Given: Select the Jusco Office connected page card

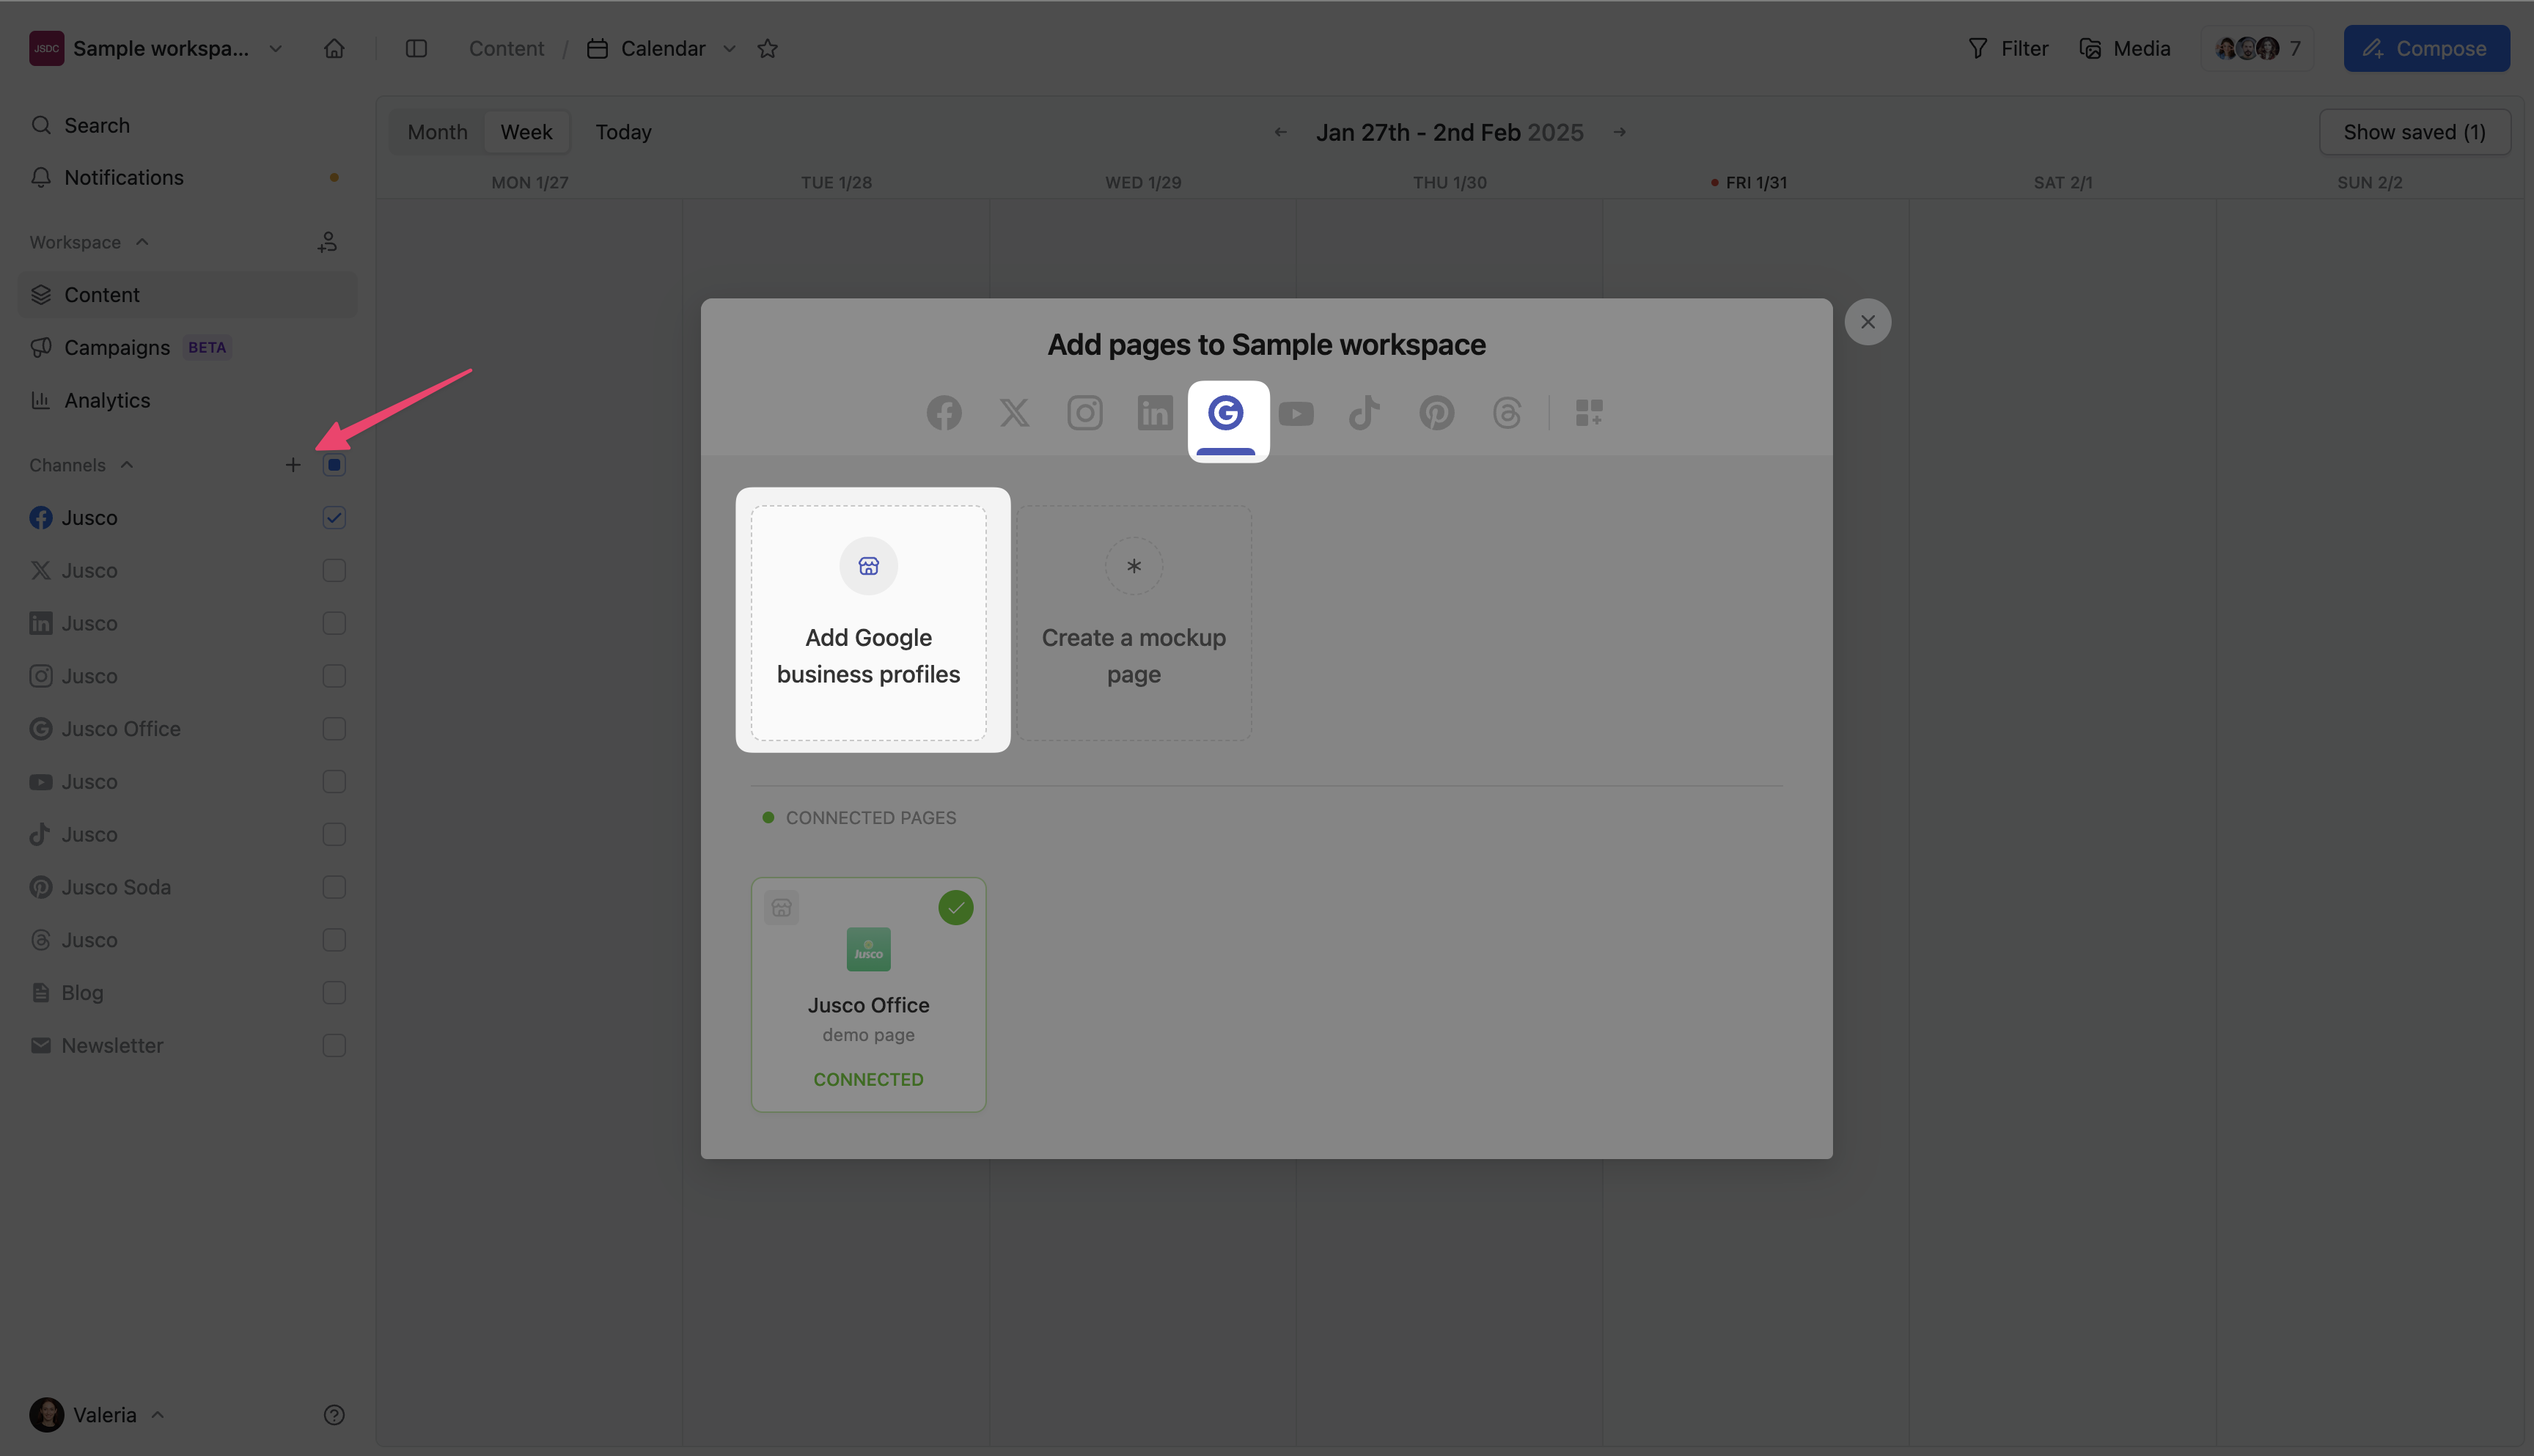Looking at the screenshot, I should 868,994.
